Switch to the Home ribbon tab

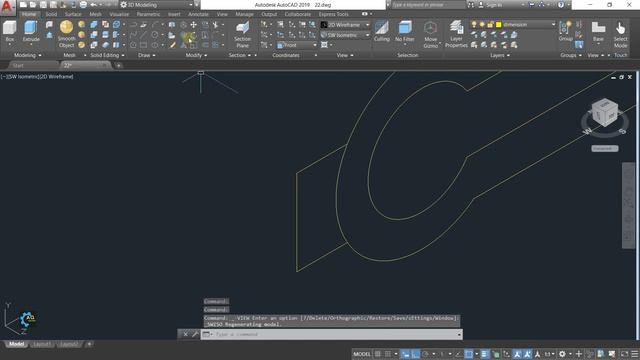[x=29, y=14]
